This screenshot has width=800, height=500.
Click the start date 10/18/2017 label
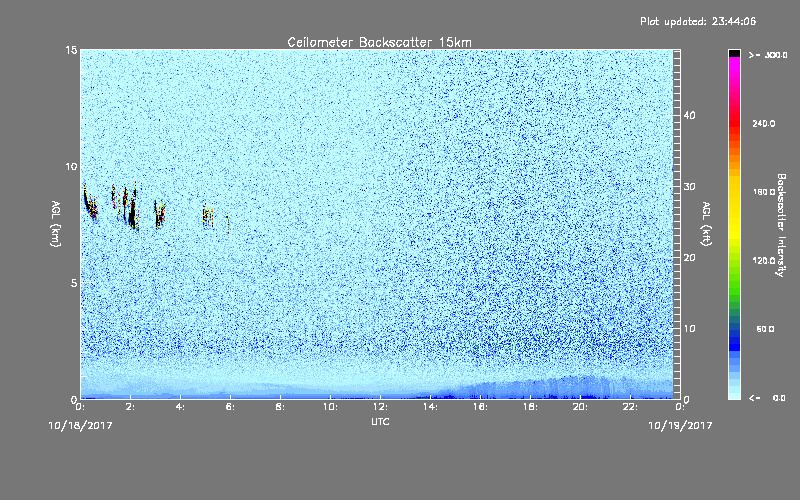tap(80, 425)
